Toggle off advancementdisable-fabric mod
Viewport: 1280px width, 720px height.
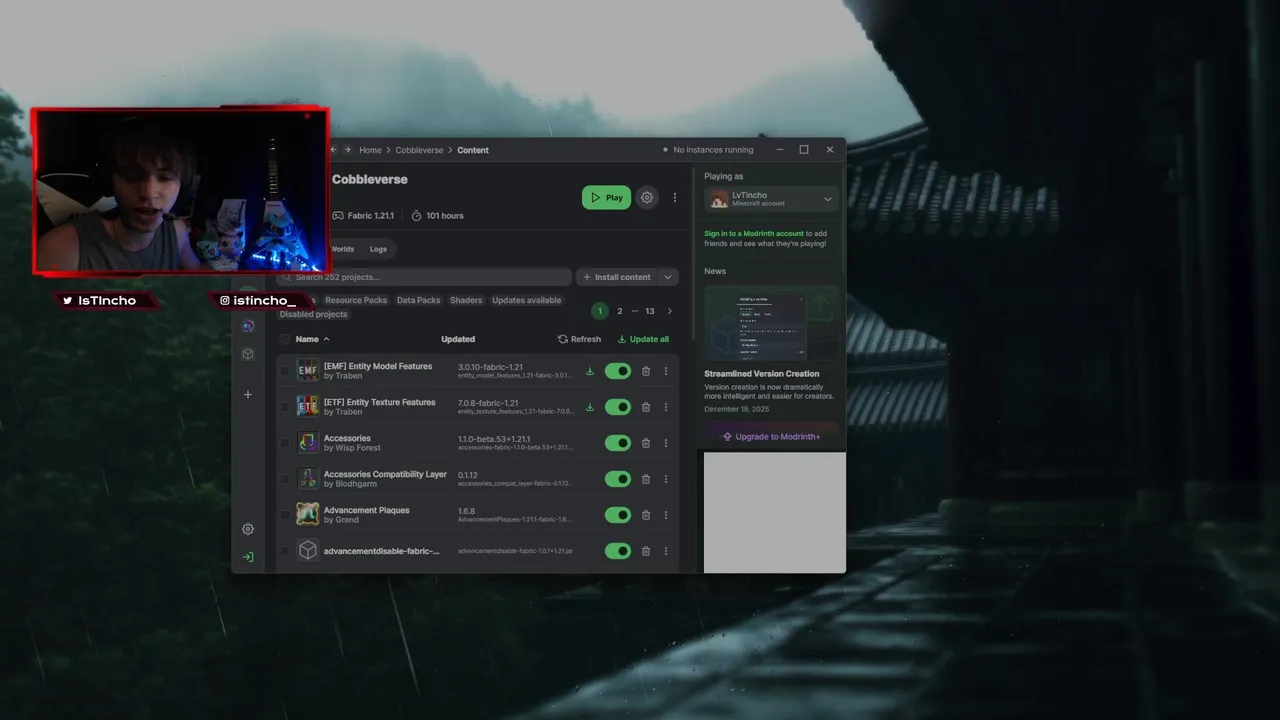618,551
